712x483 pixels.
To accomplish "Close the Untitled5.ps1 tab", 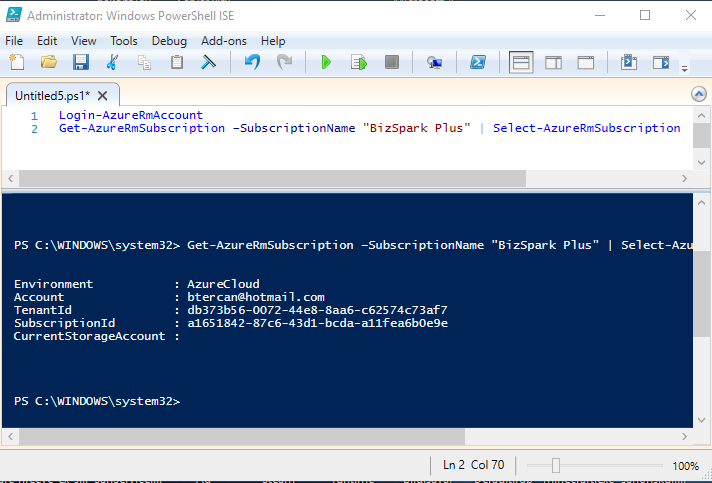I will 103,96.
